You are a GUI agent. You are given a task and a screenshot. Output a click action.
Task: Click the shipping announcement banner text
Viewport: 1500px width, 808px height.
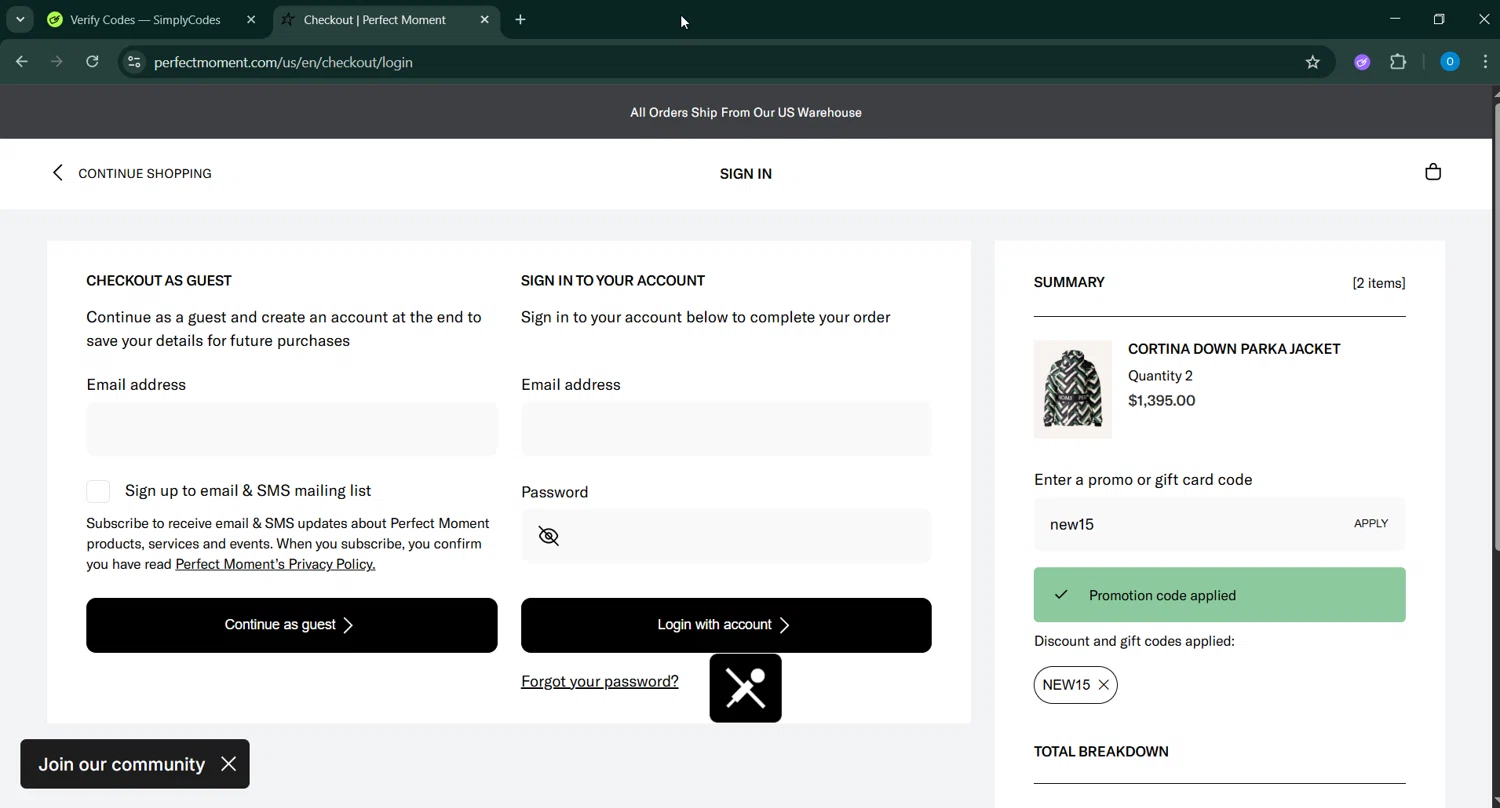pyautogui.click(x=746, y=112)
